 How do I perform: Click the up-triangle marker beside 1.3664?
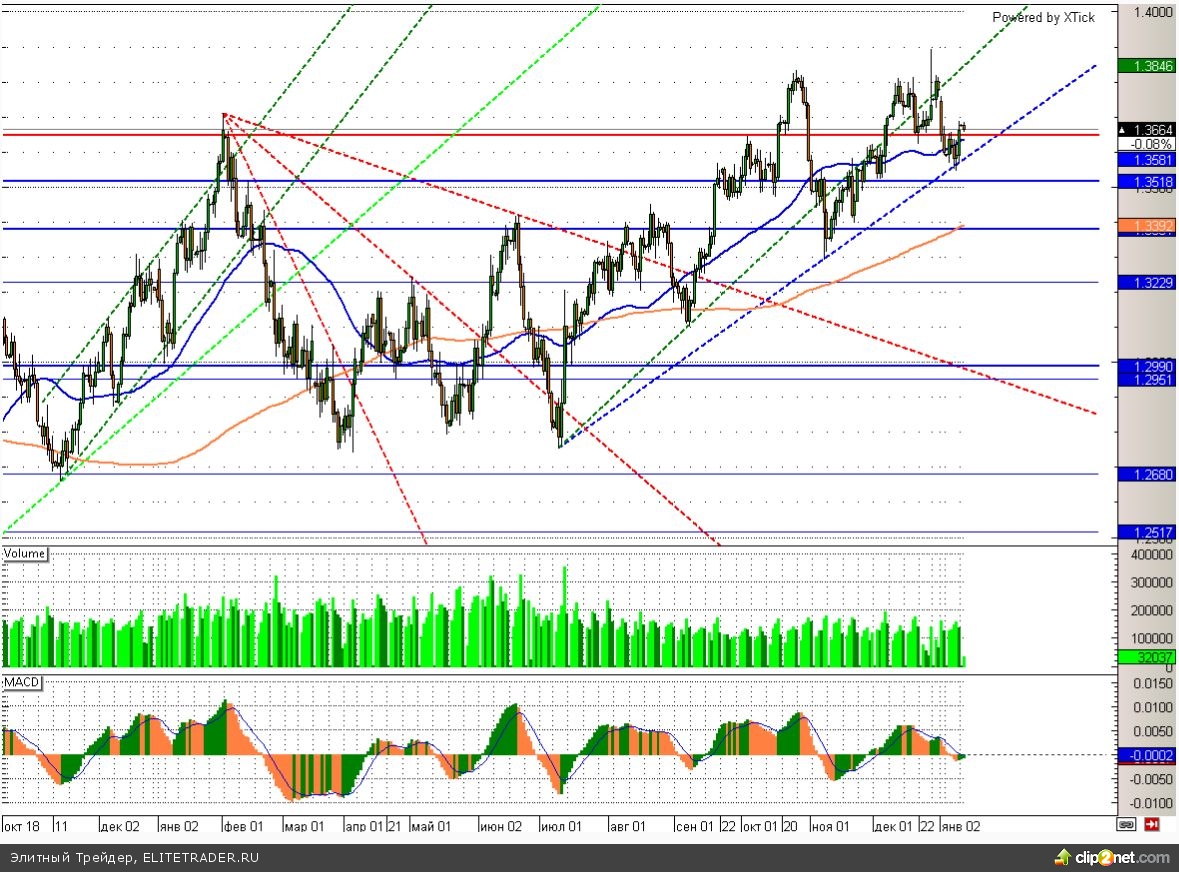coord(1123,130)
